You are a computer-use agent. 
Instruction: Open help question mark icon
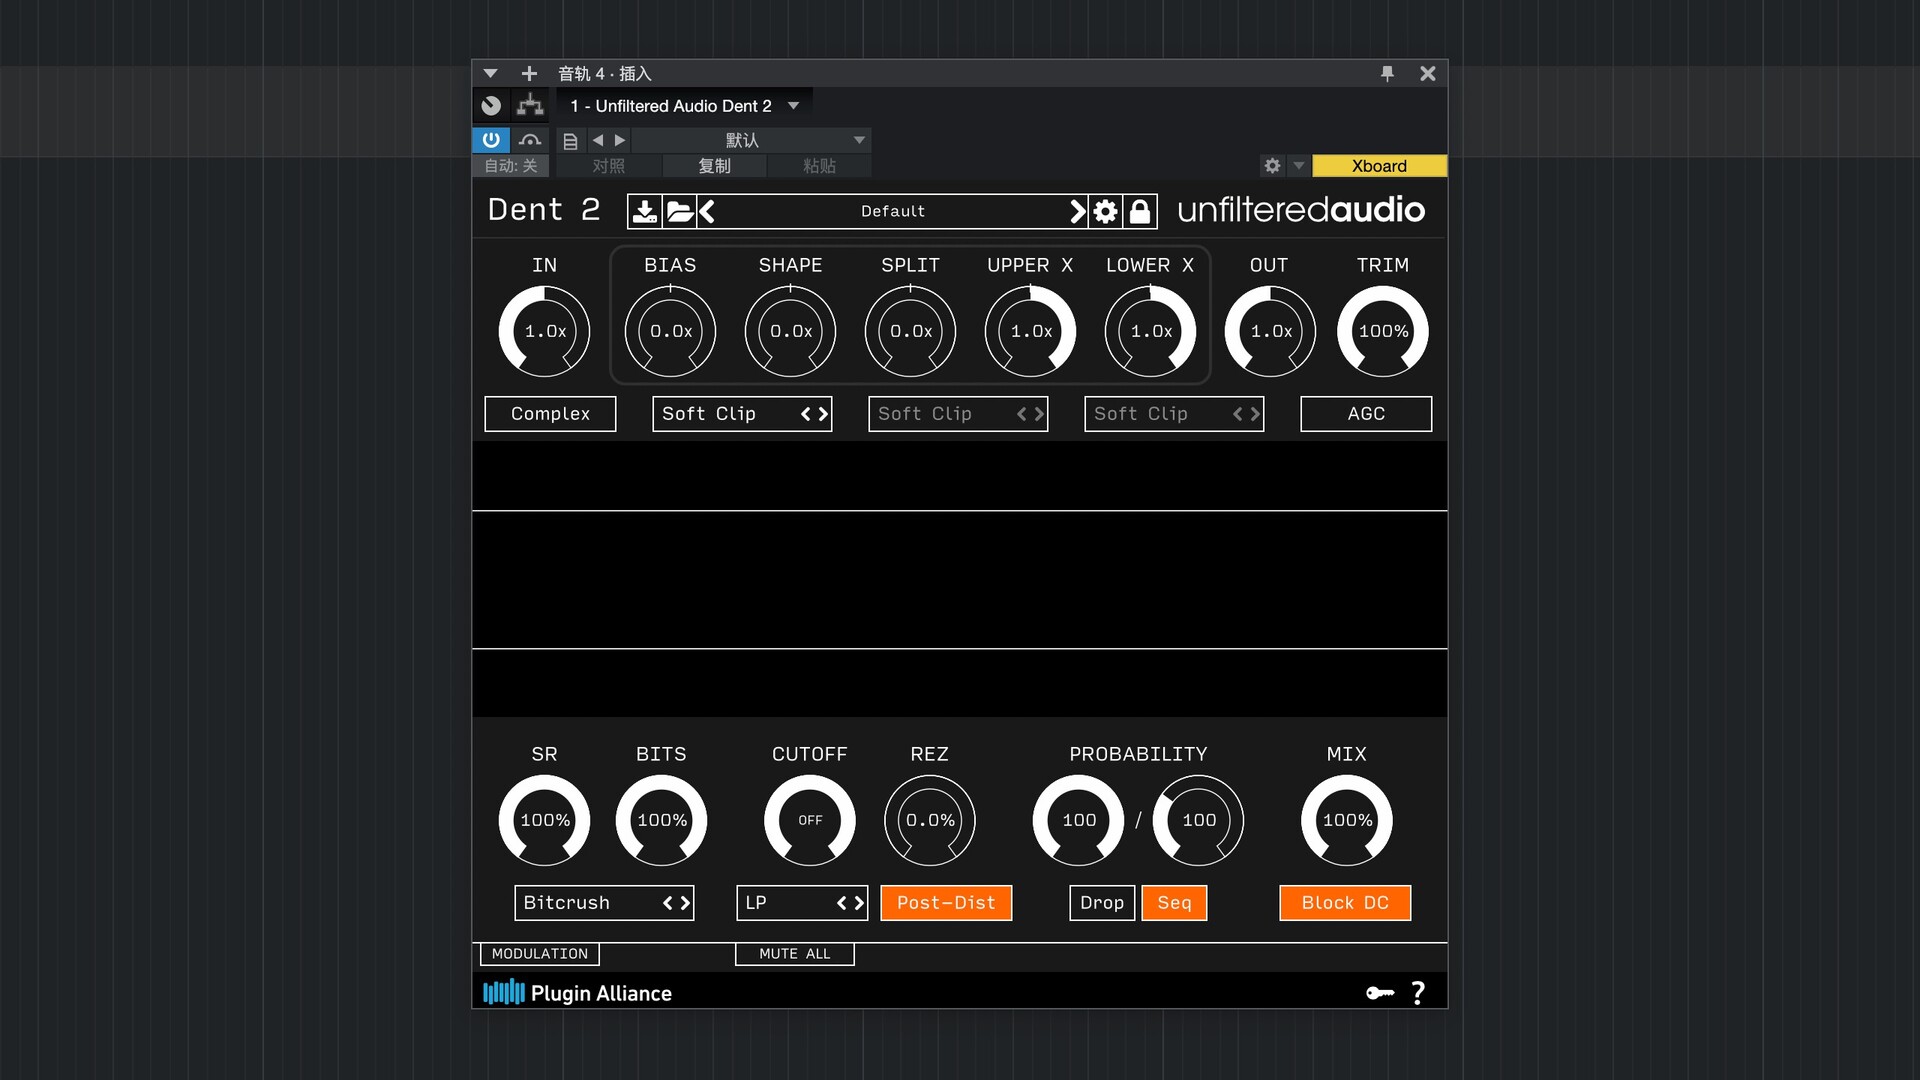1418,993
